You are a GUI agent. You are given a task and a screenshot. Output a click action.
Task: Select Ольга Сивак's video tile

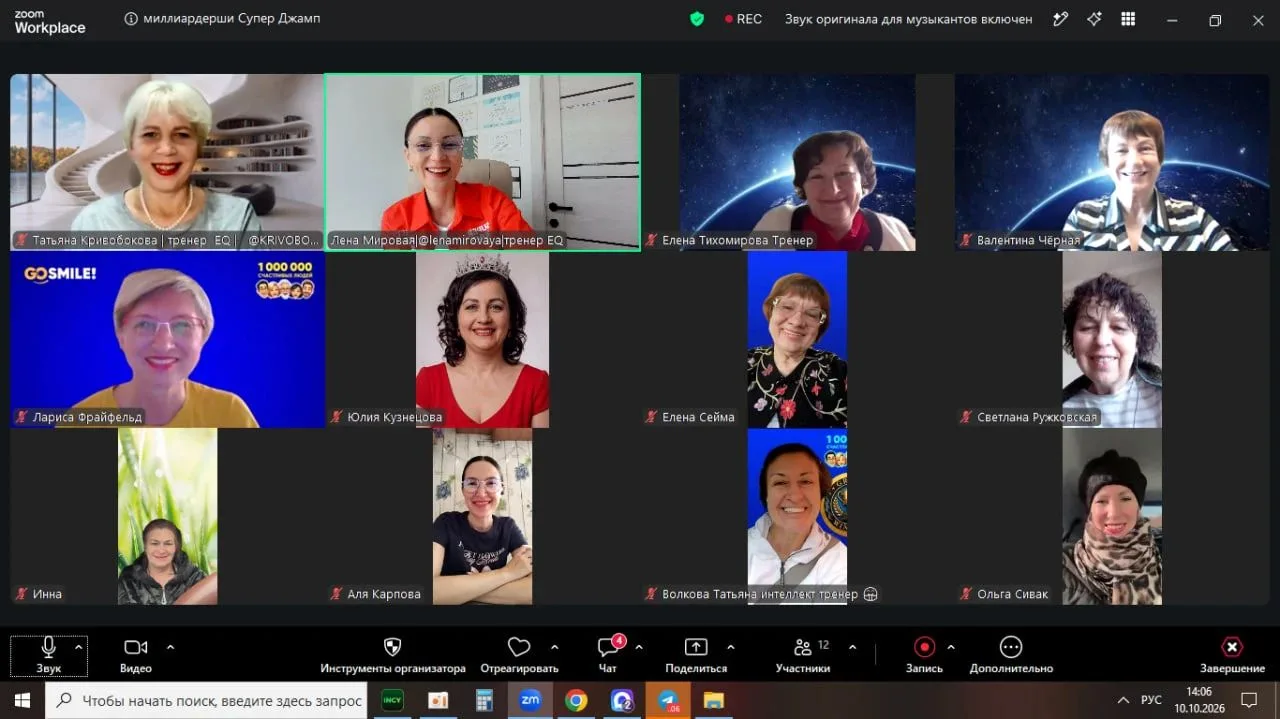click(x=1112, y=516)
